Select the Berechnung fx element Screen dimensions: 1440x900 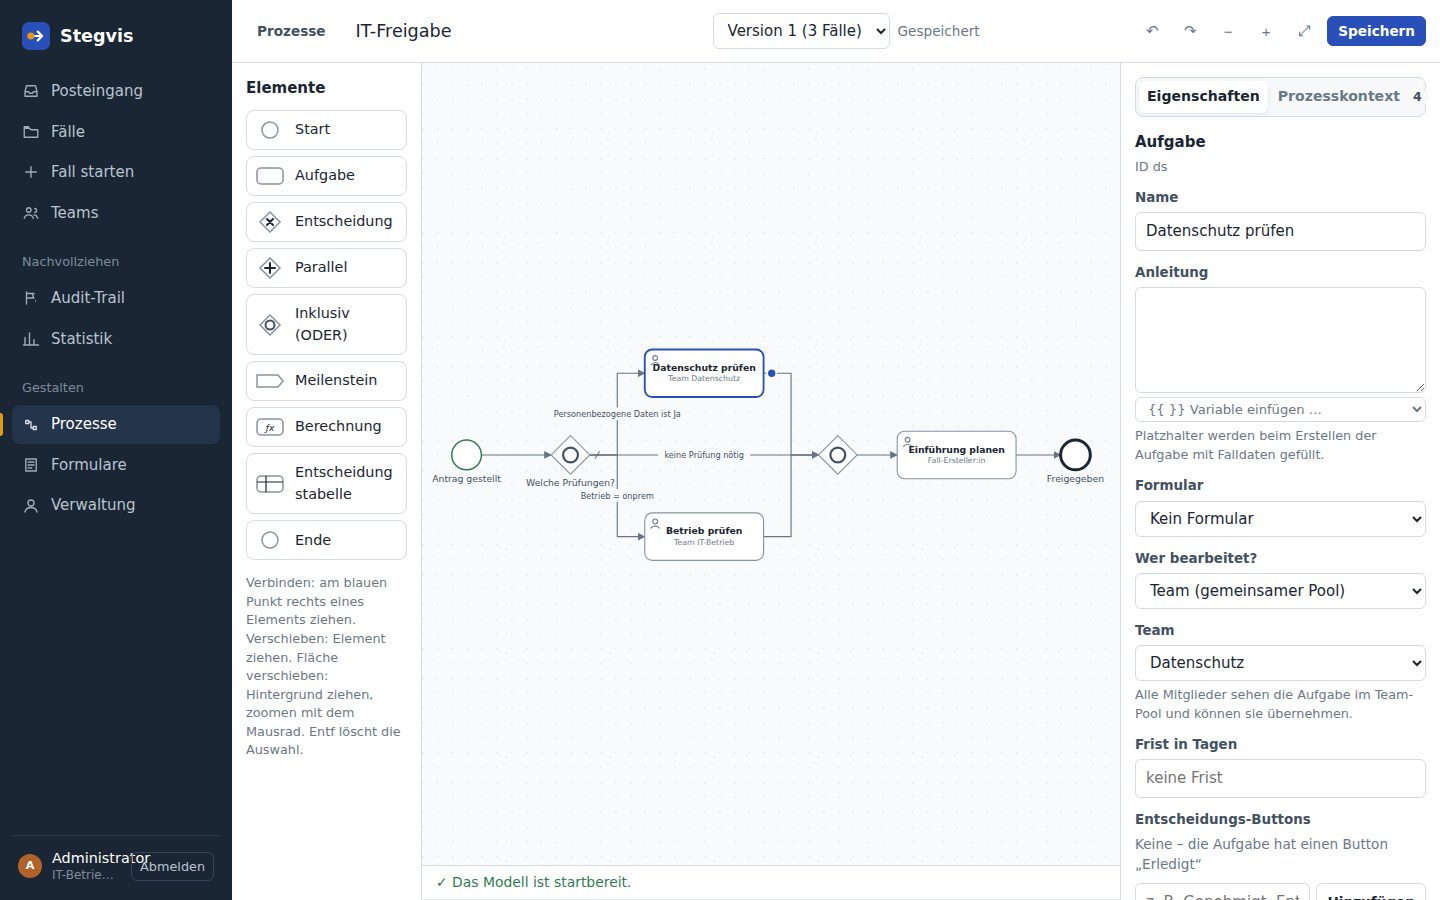(326, 427)
